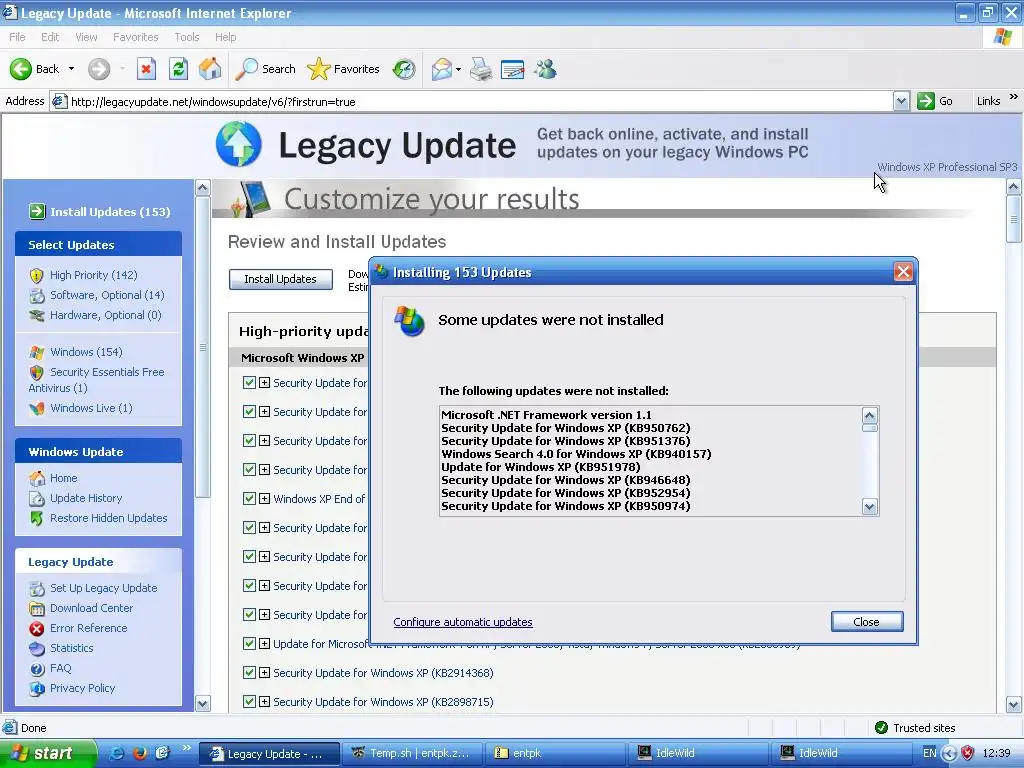Go to the Home page icon
The width and height of the screenshot is (1024, 768).
click(x=210, y=69)
